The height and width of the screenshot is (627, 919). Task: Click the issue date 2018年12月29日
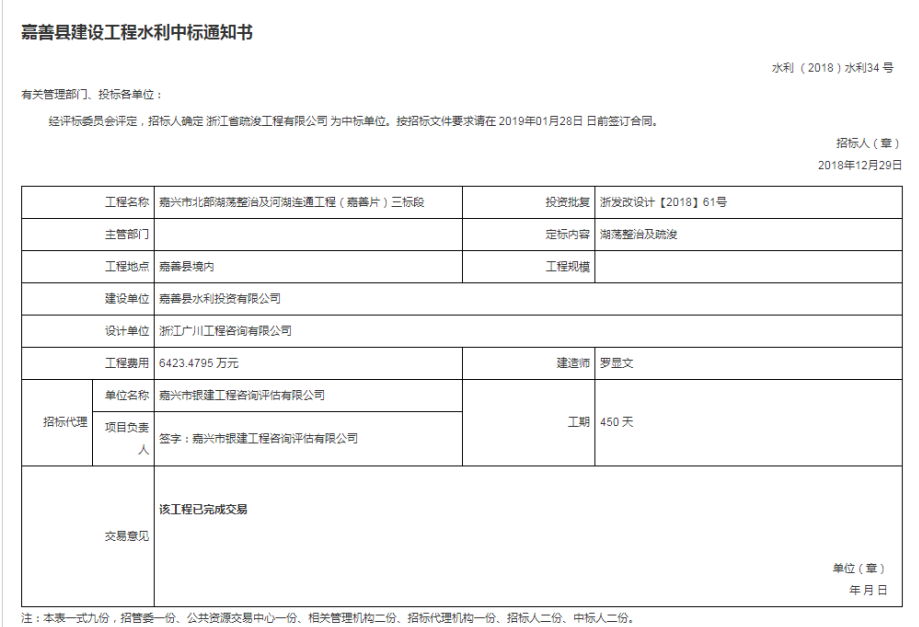859,164
